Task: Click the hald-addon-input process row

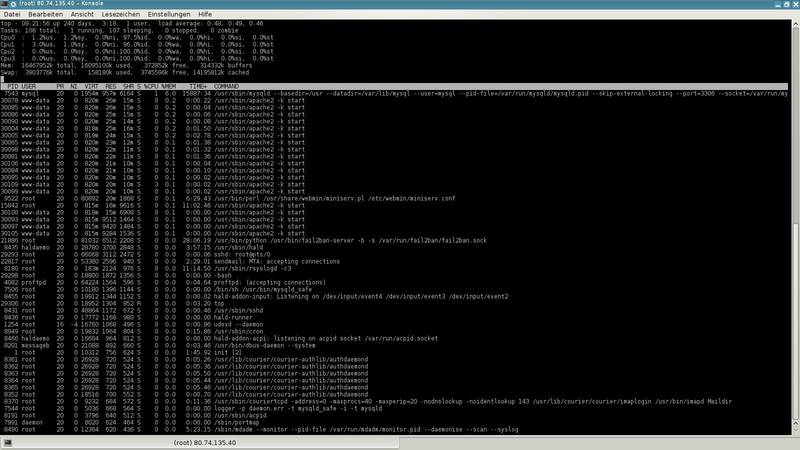Action: tap(255, 296)
